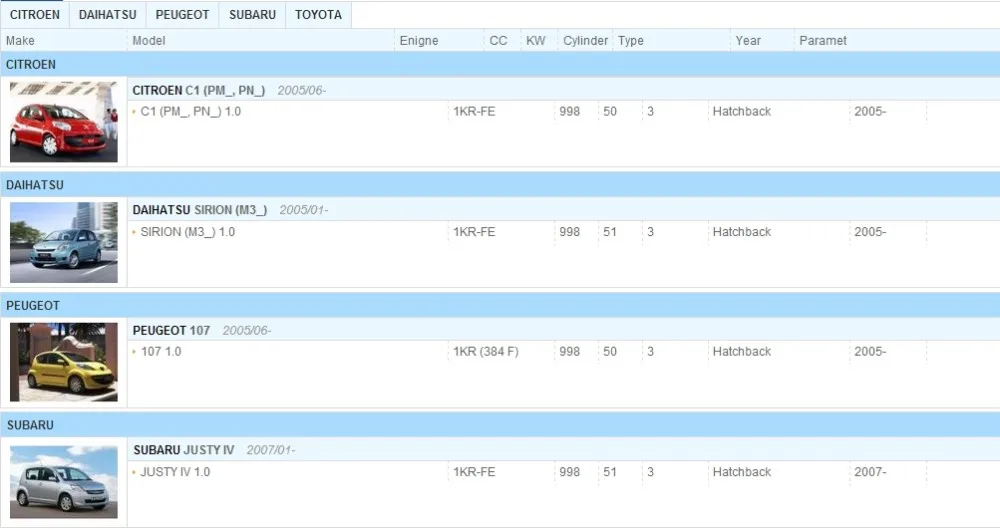
Task: Open PEUGEOT 107 model title
Action: 171,331
